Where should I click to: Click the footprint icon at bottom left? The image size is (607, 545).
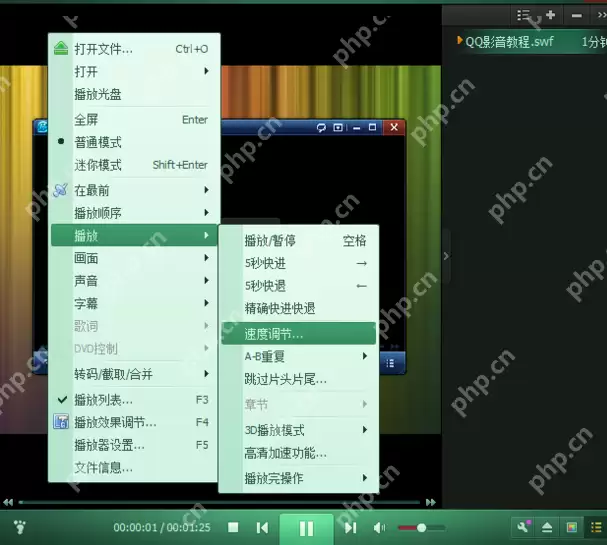tap(19, 527)
